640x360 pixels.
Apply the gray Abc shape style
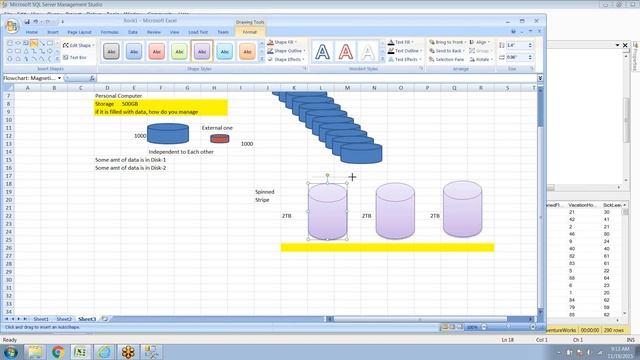[111, 52]
